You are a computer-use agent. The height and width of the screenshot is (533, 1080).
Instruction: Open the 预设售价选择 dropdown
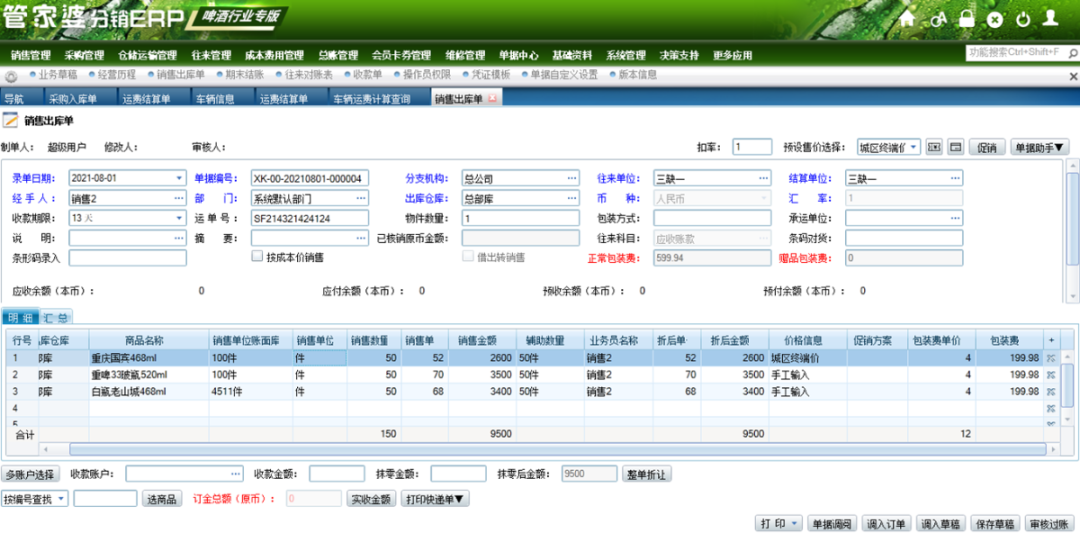point(913,147)
